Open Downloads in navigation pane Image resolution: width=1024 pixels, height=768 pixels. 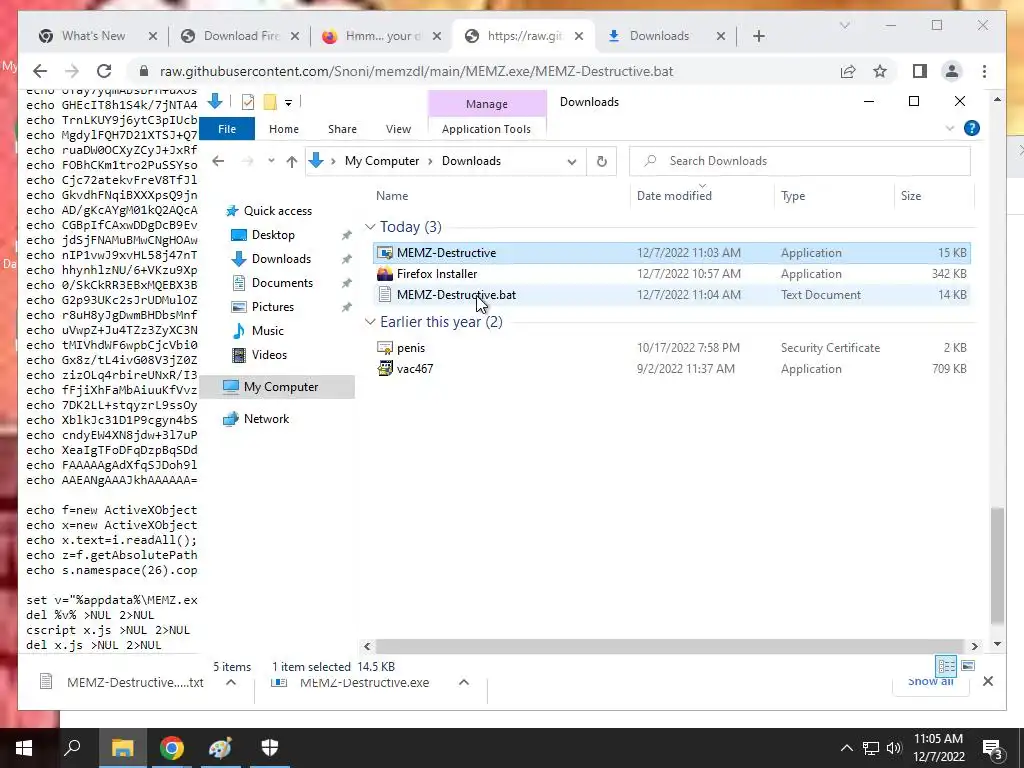coord(281,259)
